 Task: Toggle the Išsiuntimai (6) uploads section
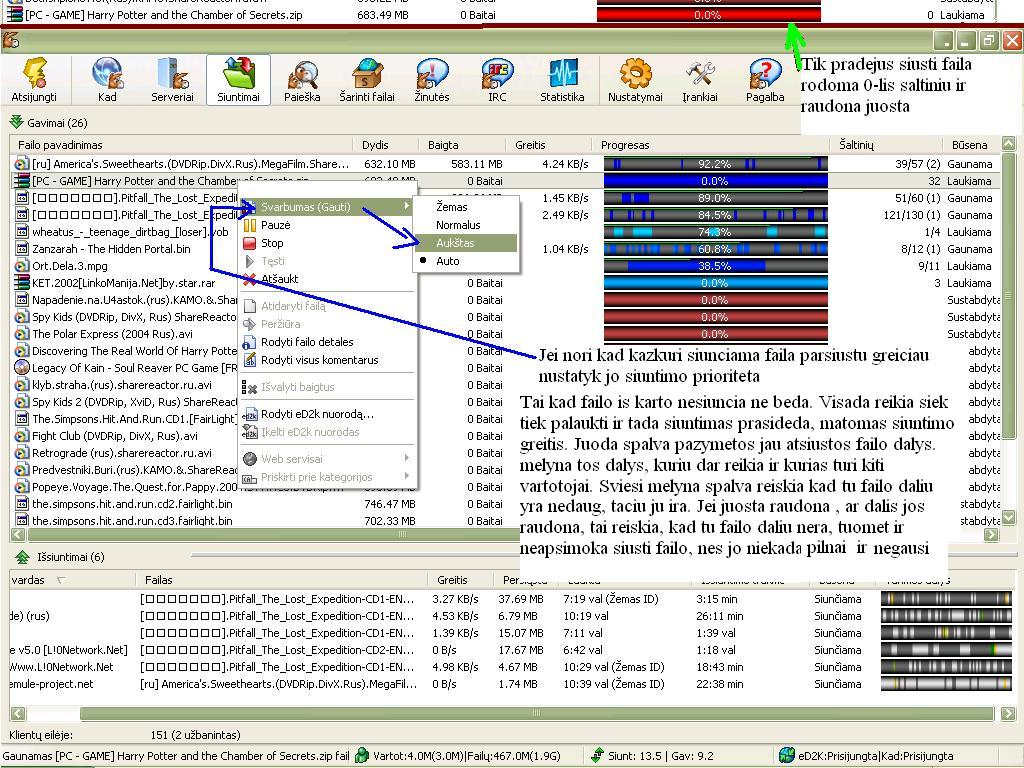[x=21, y=557]
